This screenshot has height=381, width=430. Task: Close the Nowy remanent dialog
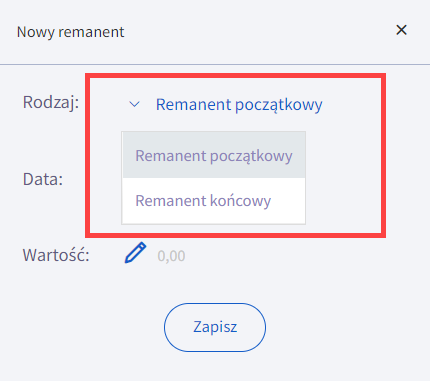pyautogui.click(x=401, y=30)
